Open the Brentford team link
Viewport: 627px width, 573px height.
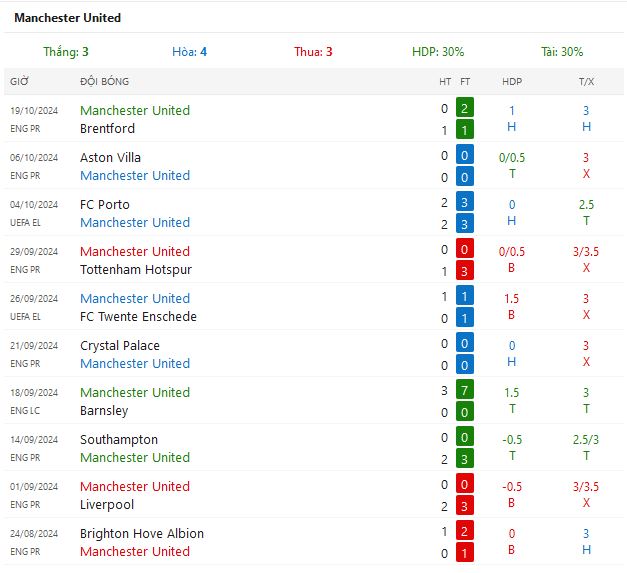pyautogui.click(x=108, y=128)
